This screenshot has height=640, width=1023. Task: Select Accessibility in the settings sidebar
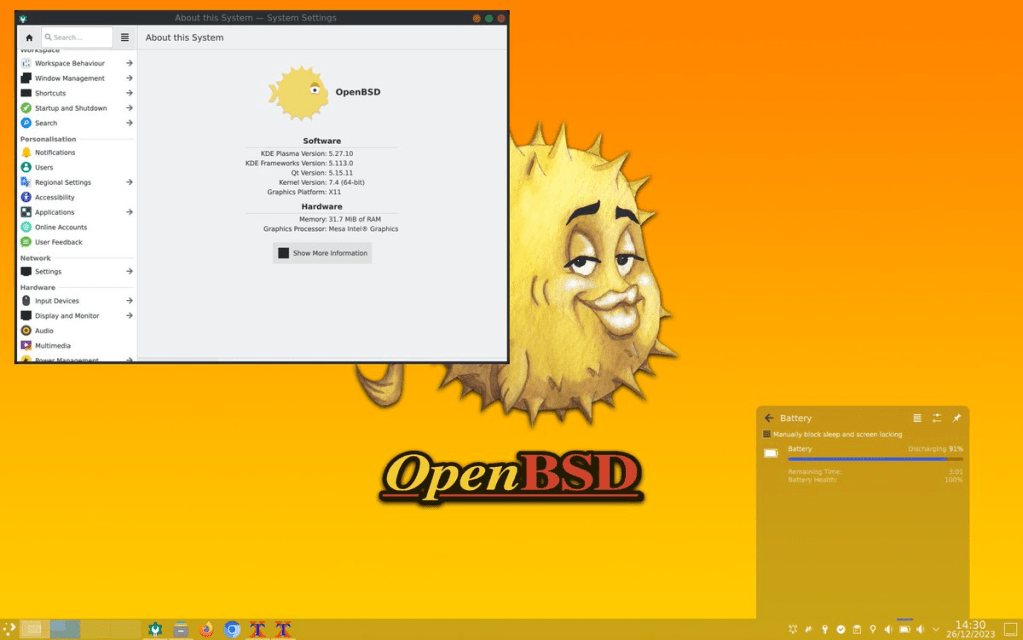point(55,197)
